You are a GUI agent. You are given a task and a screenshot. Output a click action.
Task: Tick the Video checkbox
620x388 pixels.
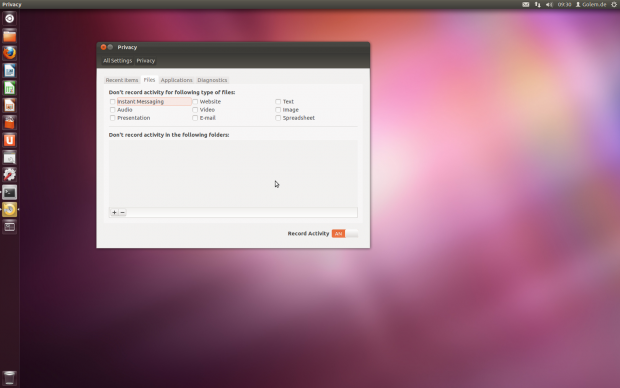(x=195, y=110)
